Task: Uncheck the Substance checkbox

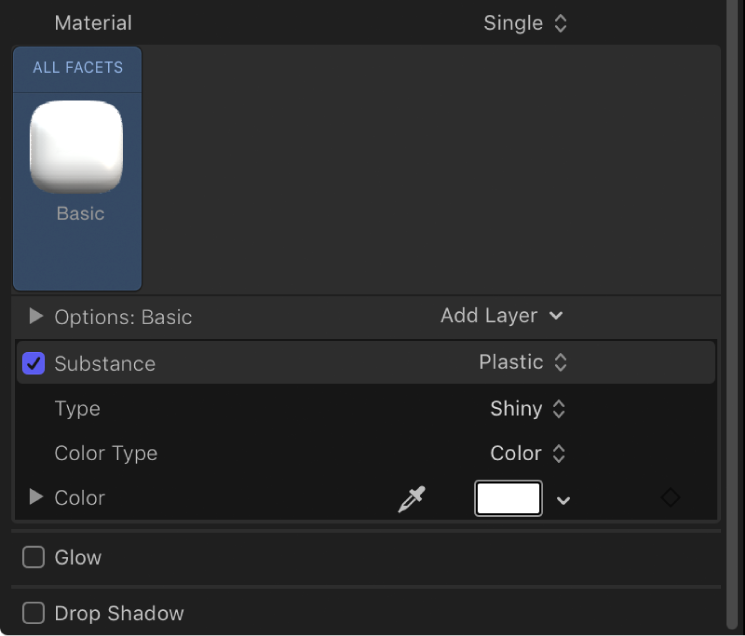Action: 34,363
